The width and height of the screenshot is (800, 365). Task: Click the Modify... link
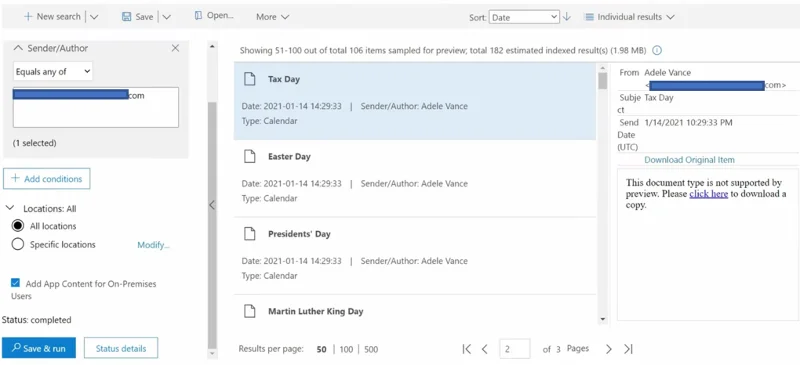pos(153,245)
